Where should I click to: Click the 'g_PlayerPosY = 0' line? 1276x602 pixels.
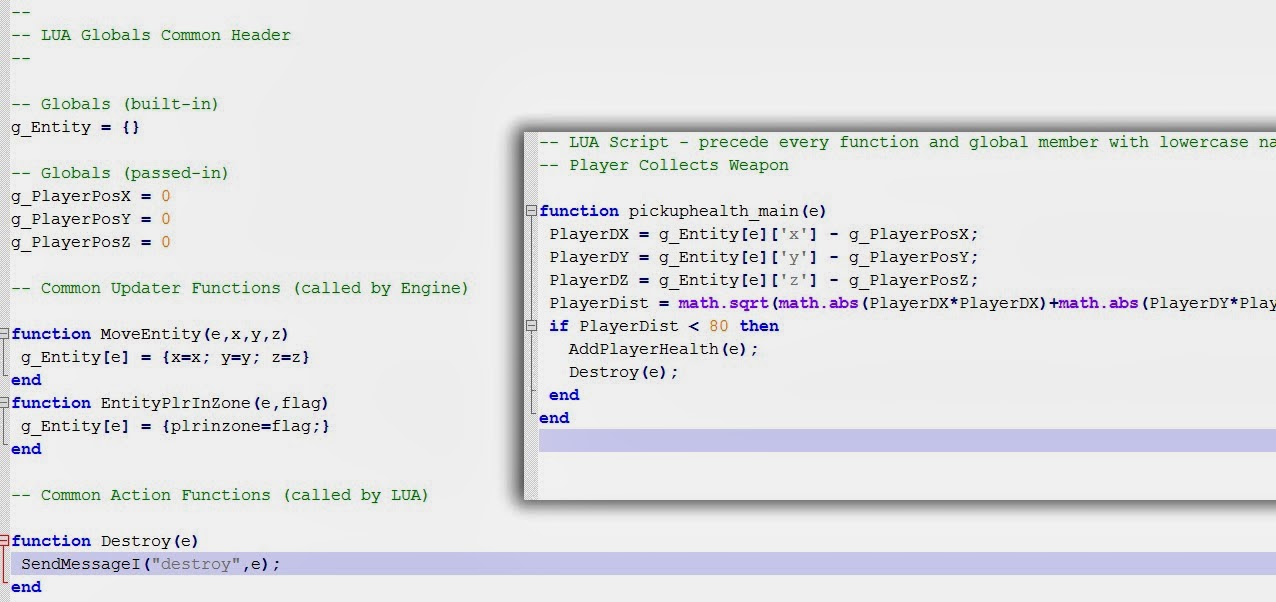91,219
